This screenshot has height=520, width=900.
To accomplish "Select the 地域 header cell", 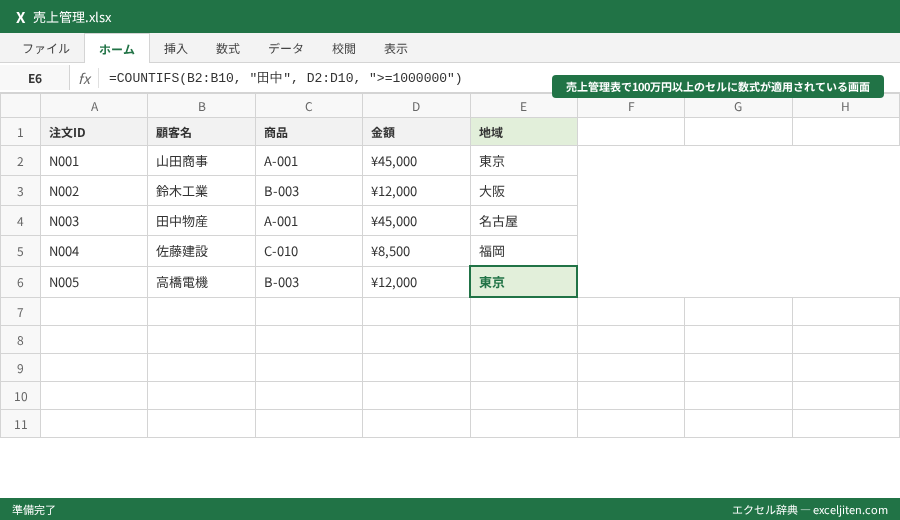I will point(523,133).
